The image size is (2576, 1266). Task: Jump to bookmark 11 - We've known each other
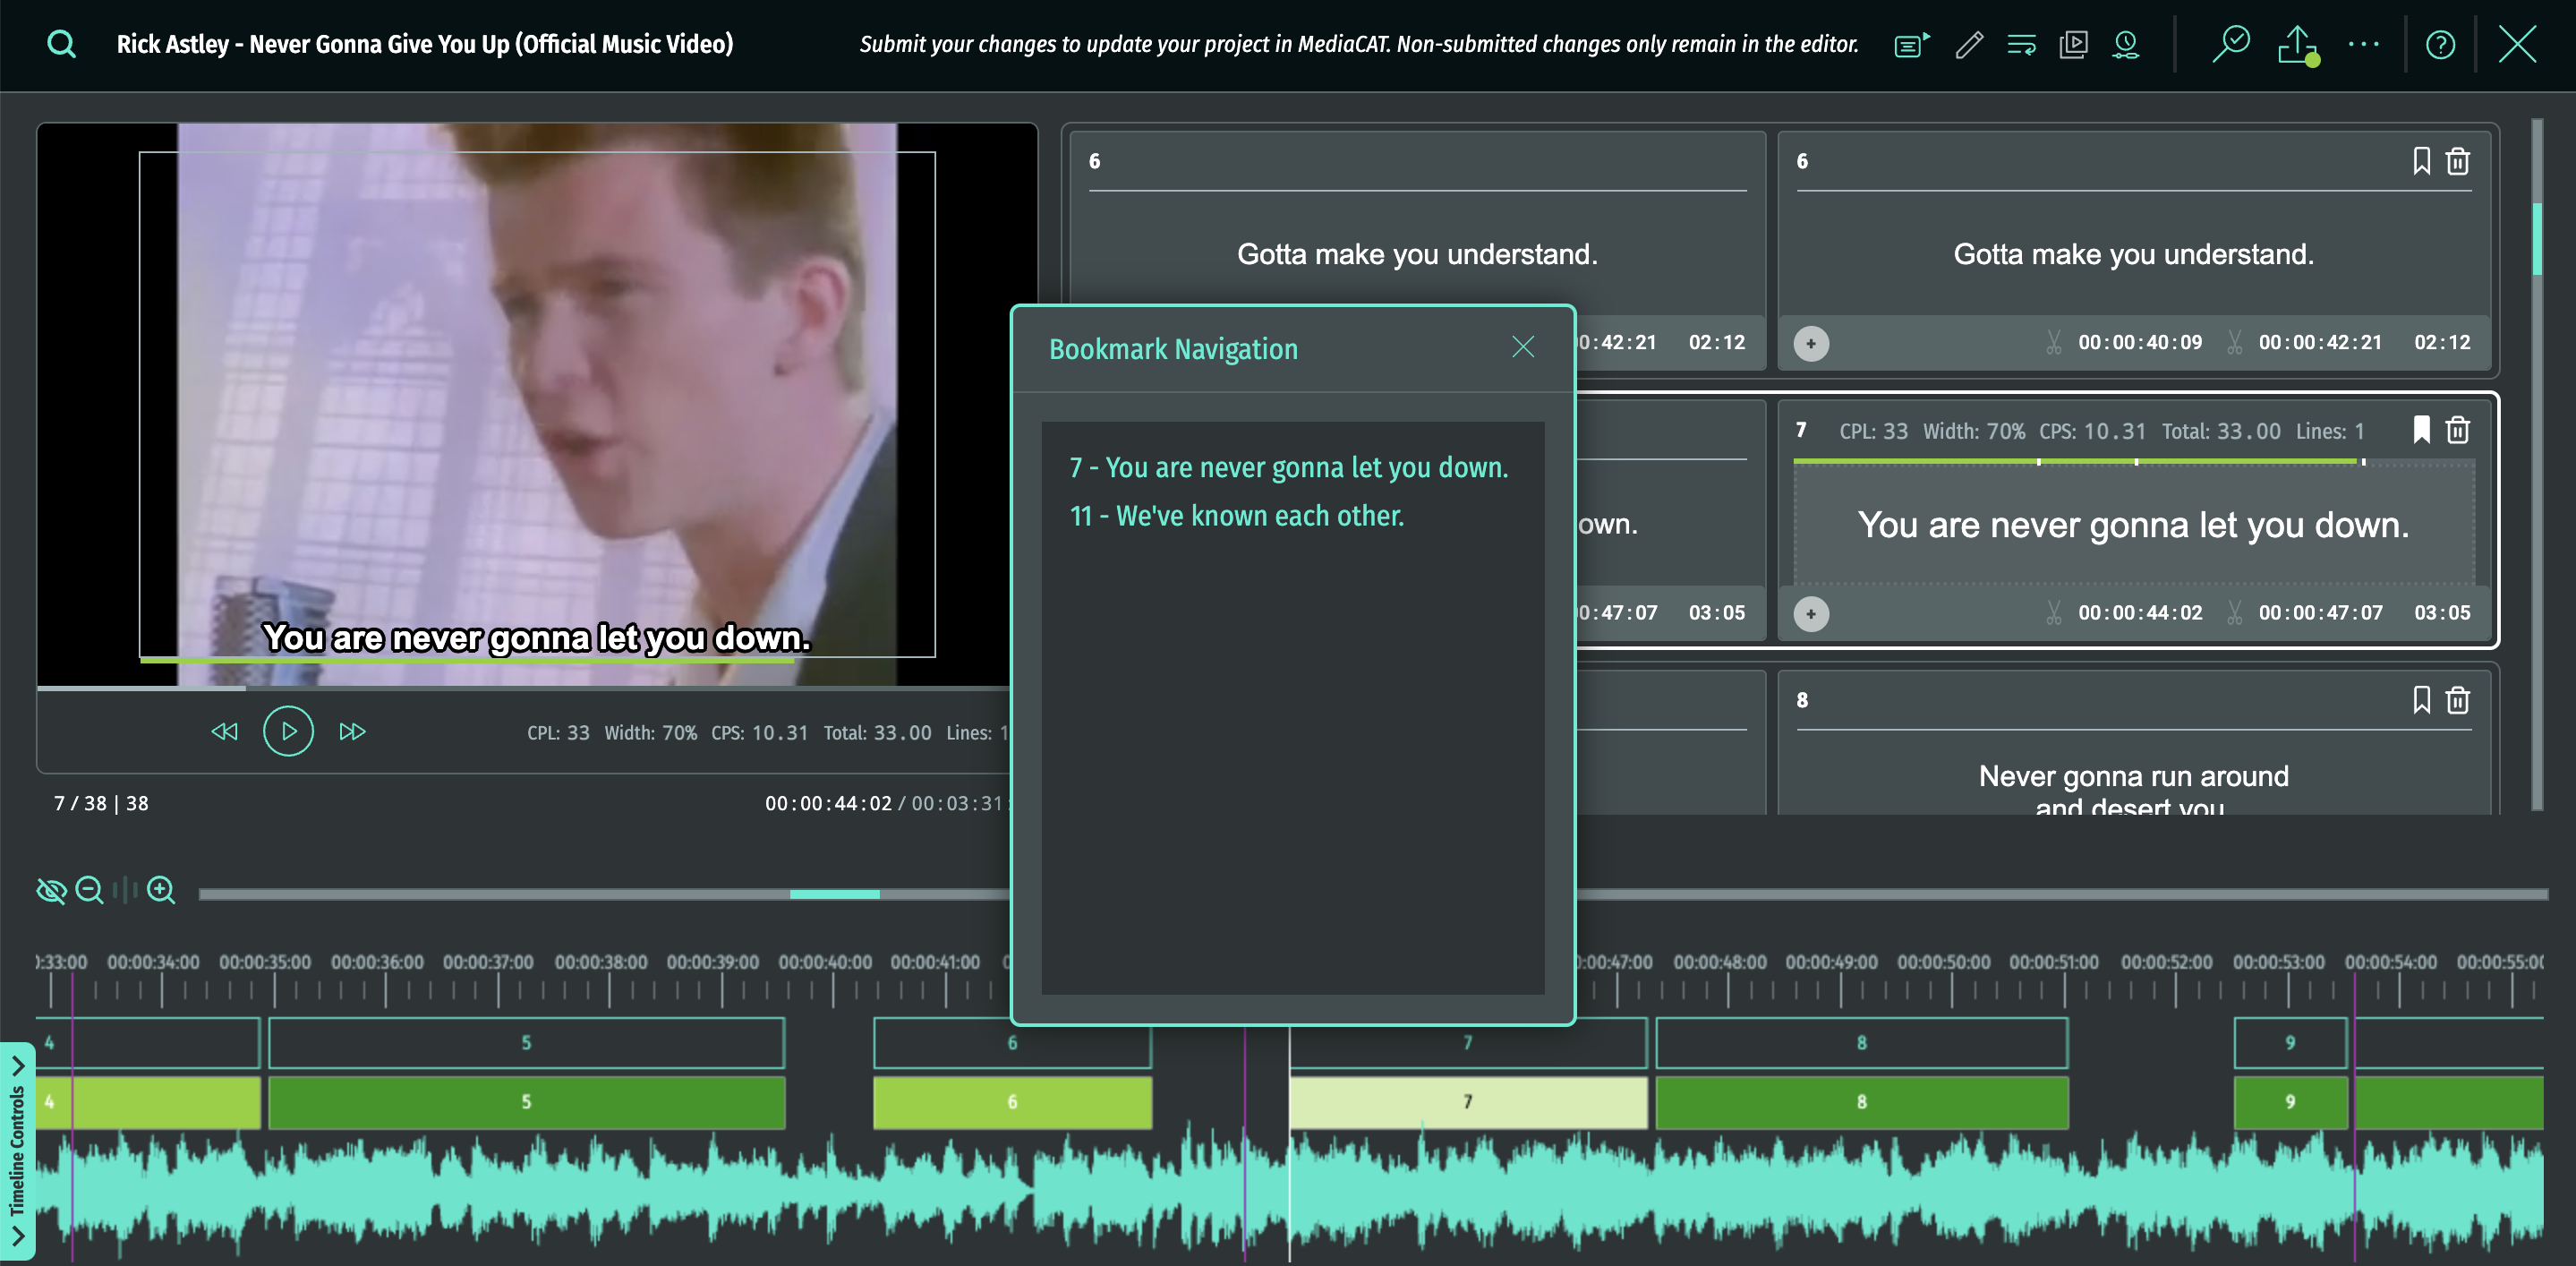click(1236, 516)
